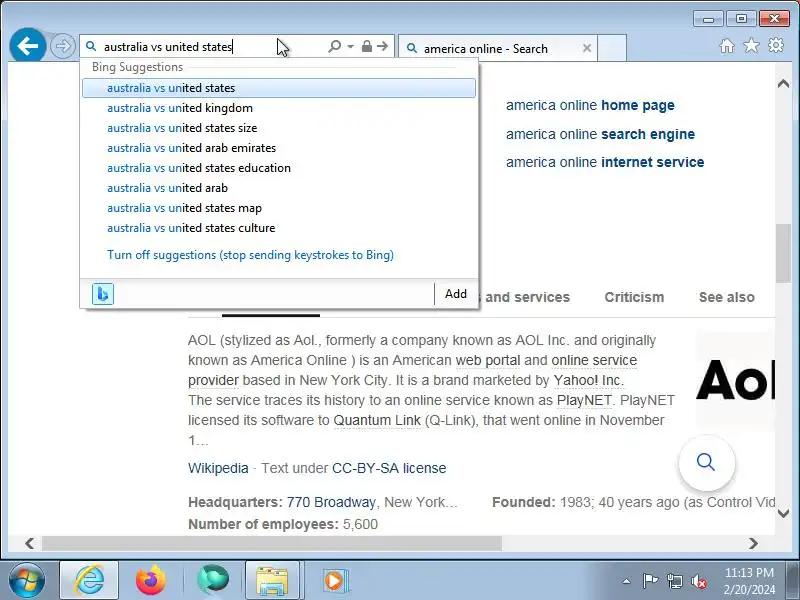Launch Firefox from the taskbar
This screenshot has width=800, height=600.
151,580
